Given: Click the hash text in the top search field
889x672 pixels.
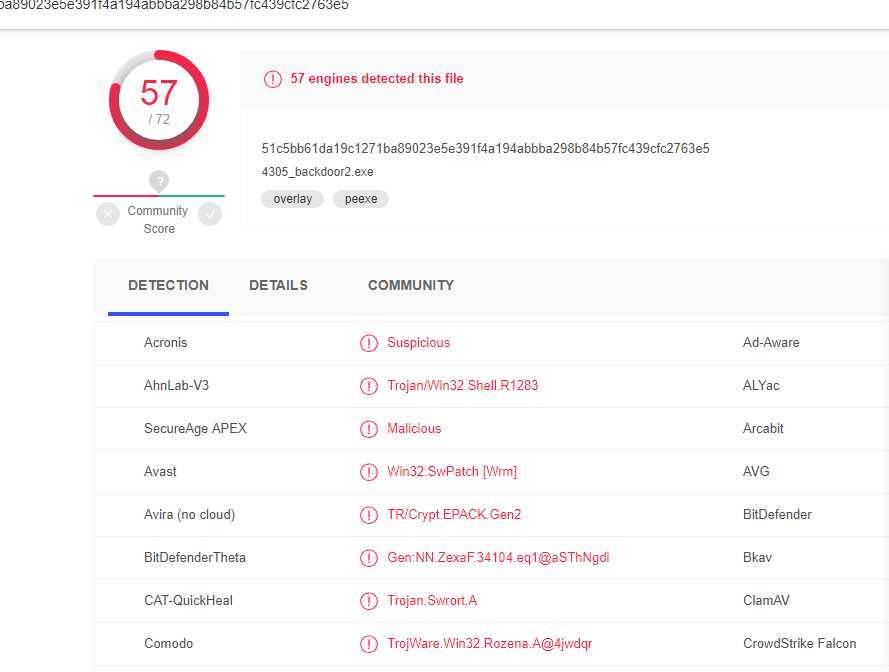Looking at the screenshot, I should (173, 6).
